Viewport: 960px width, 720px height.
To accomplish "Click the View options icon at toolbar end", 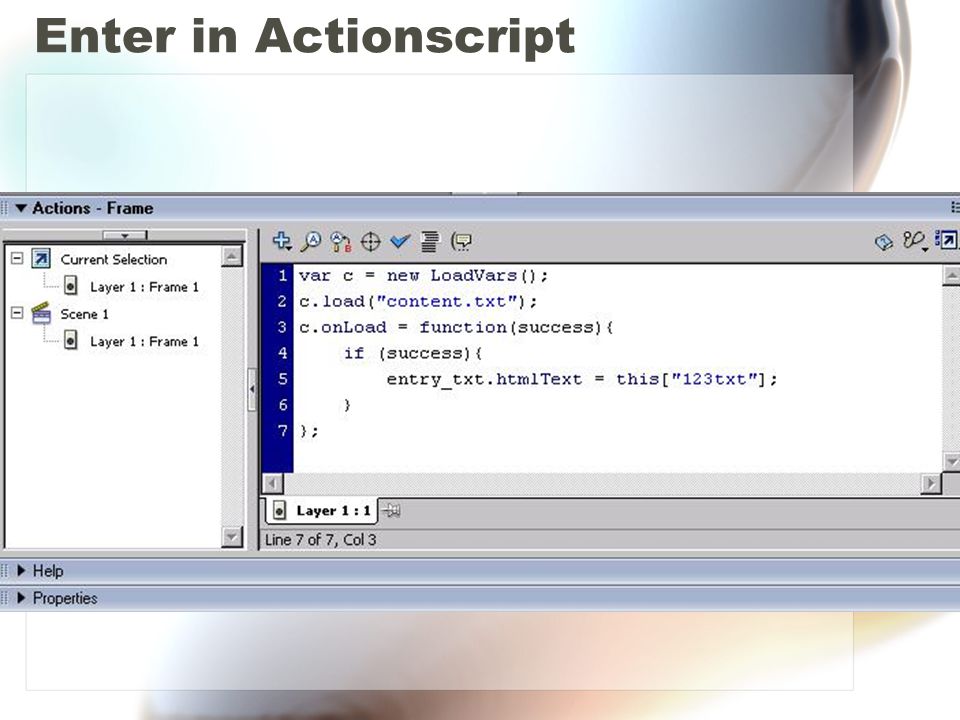I will coord(945,240).
